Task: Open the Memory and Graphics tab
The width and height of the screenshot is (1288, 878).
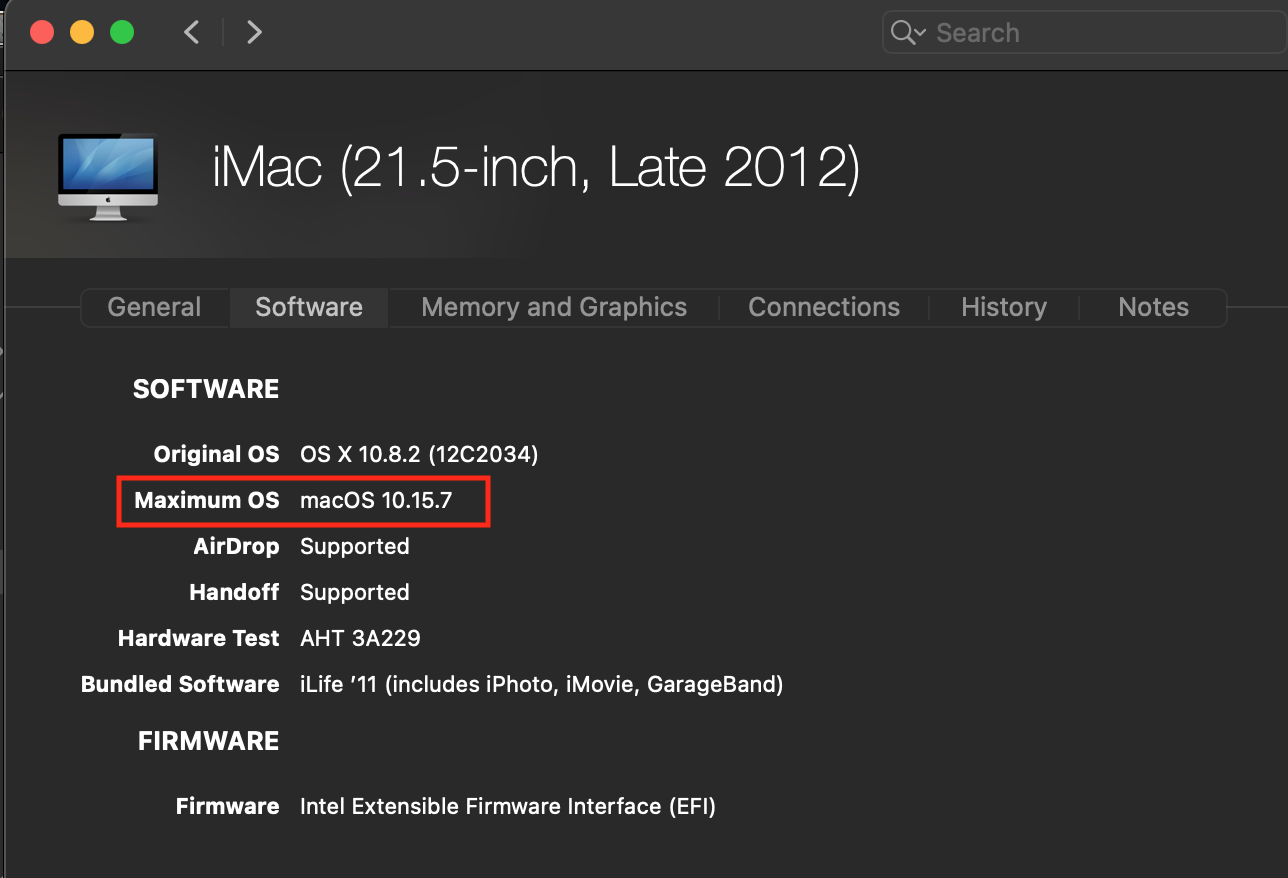Action: 554,307
